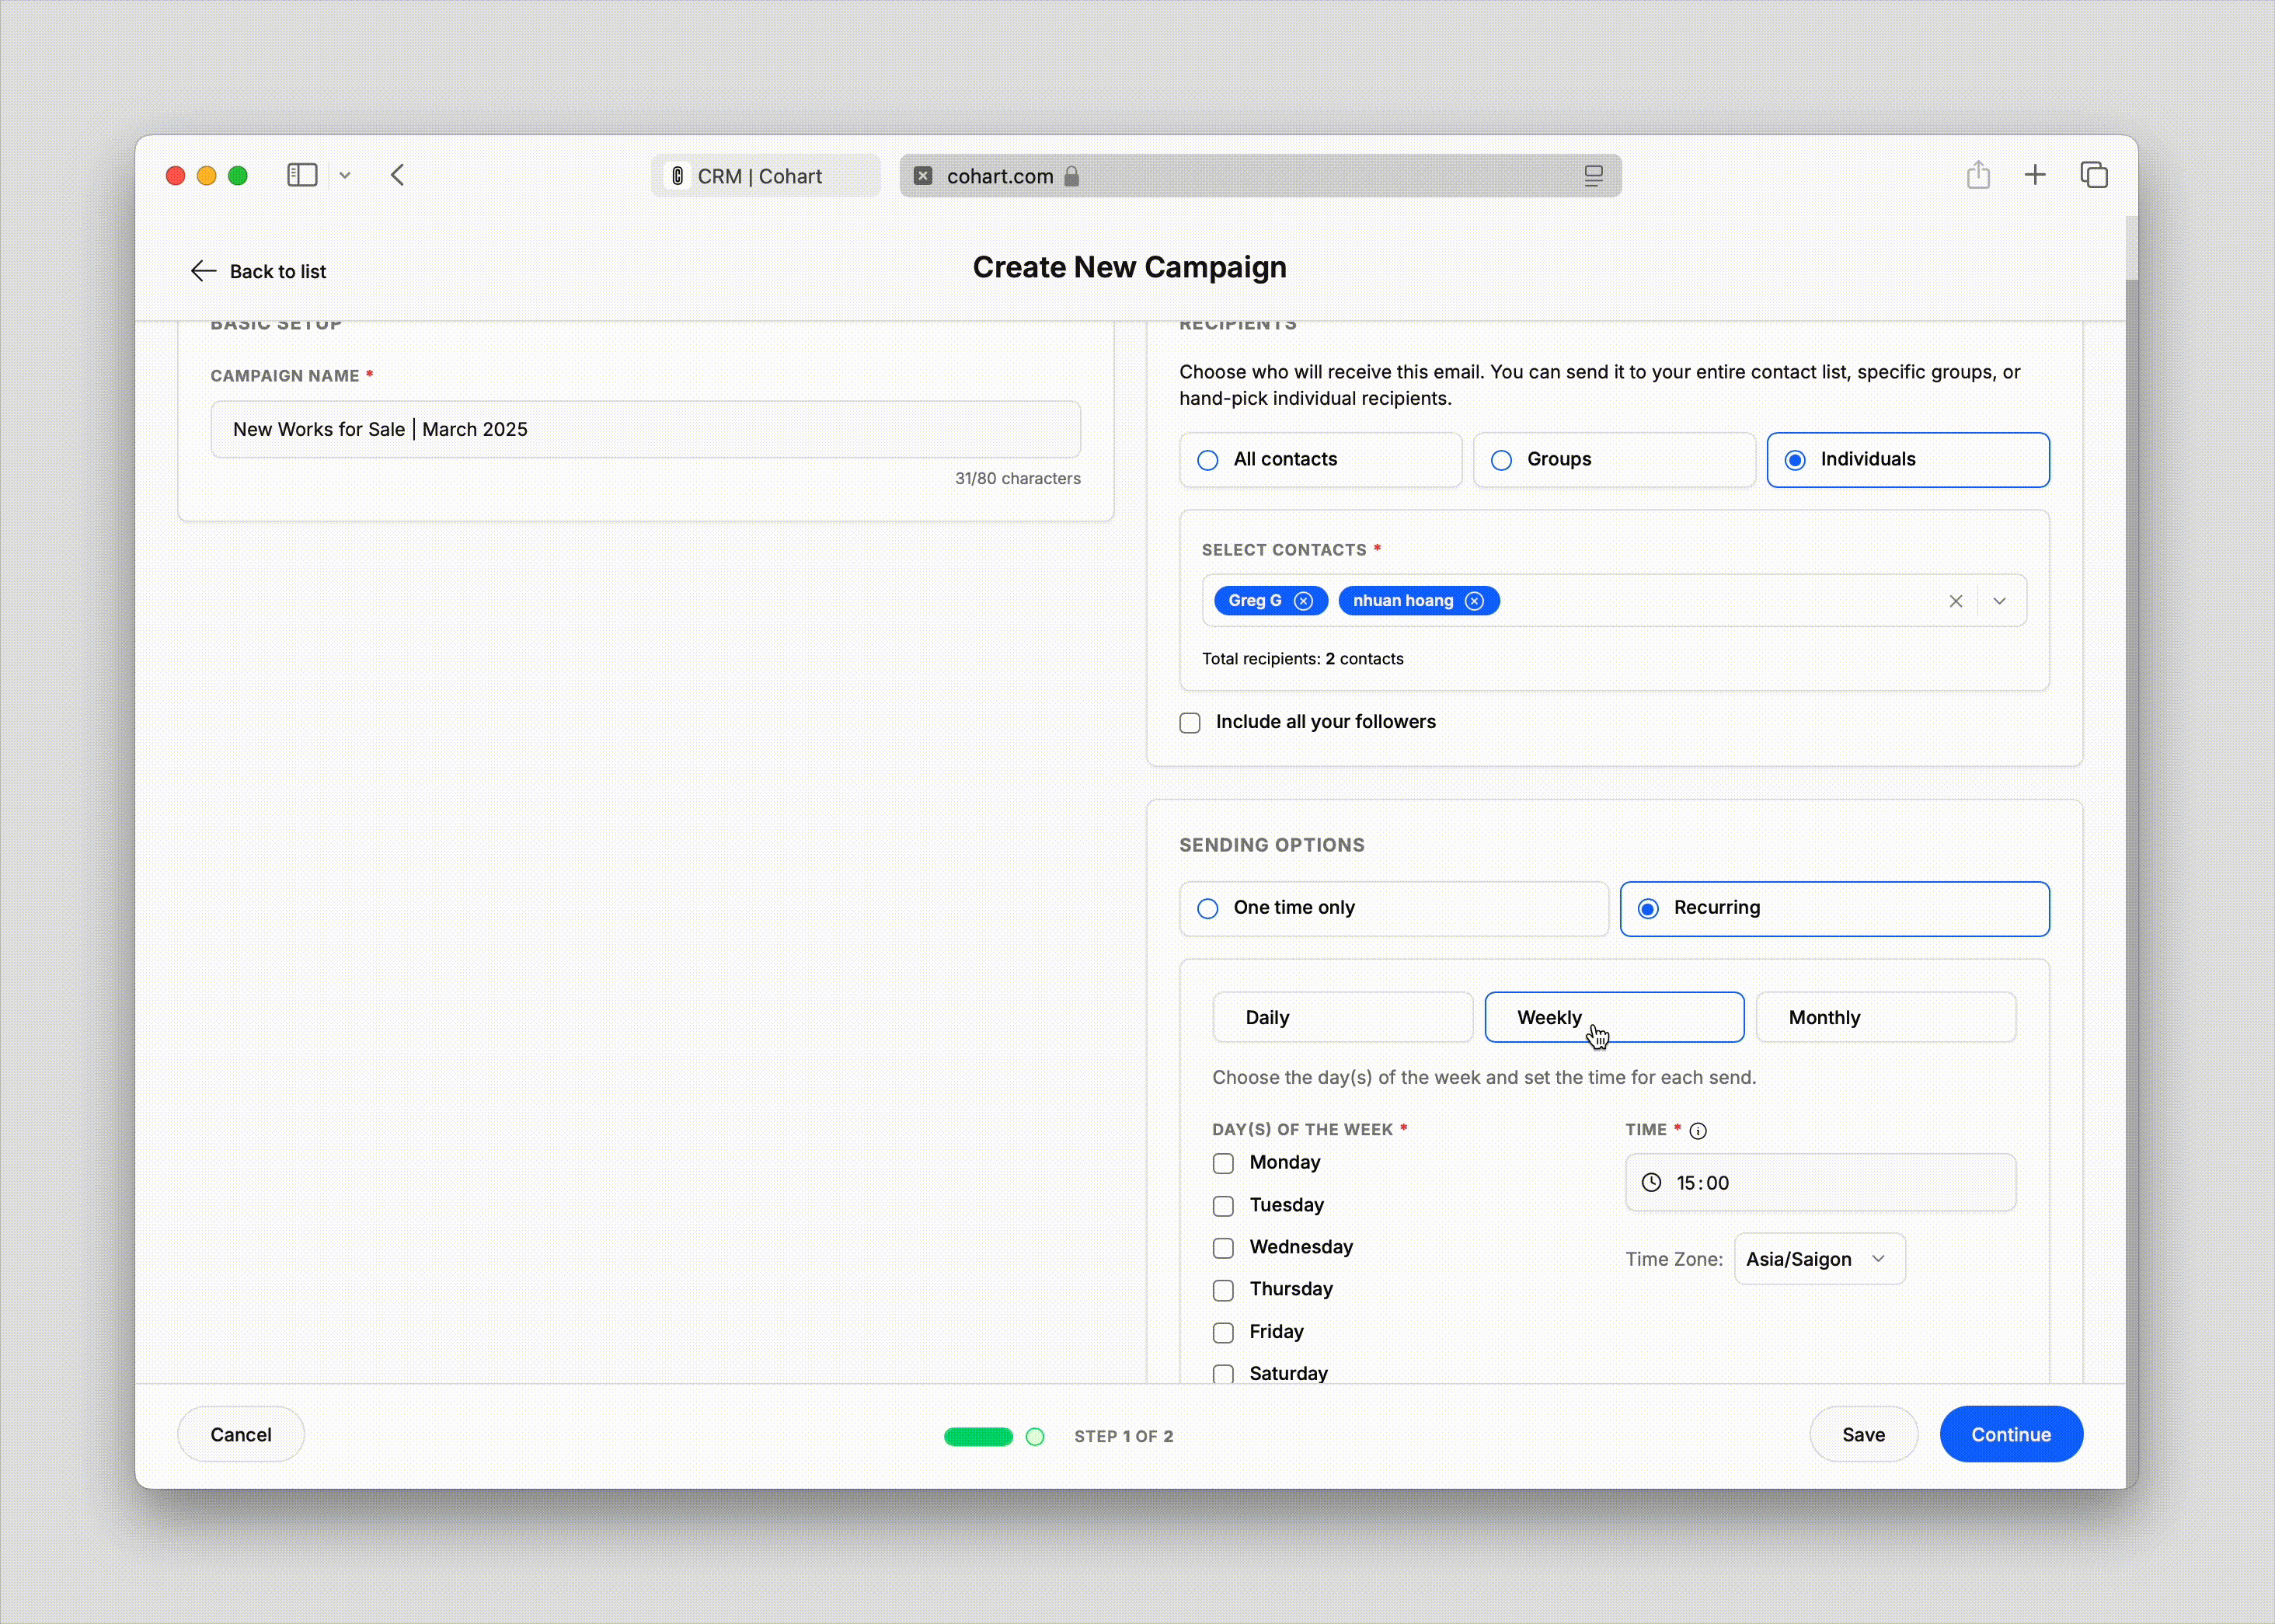
Task: Go back with the browser back arrow
Action: pos(398,175)
